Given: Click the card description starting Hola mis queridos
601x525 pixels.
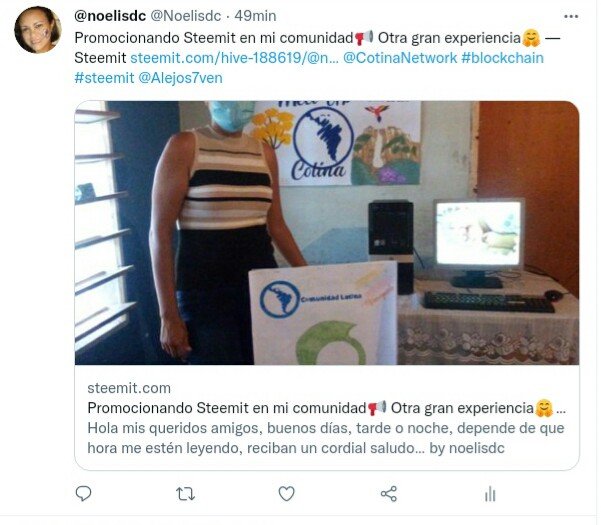Looking at the screenshot, I should click(x=326, y=438).
